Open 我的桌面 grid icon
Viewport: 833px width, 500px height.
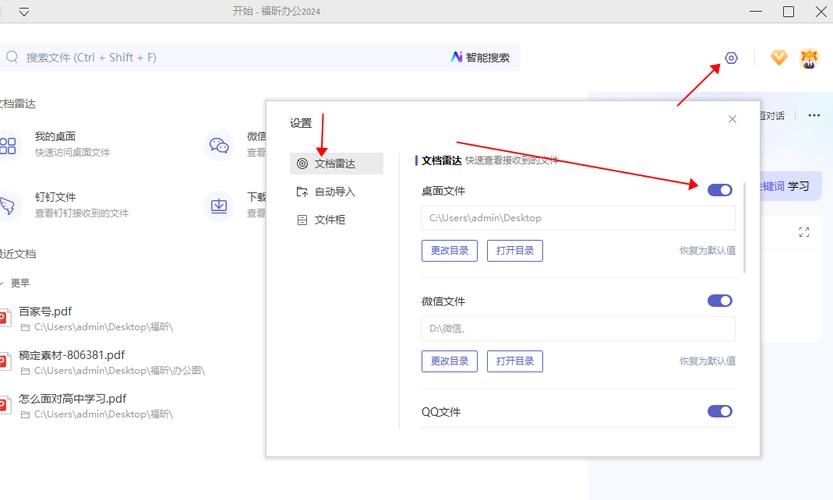(7, 146)
